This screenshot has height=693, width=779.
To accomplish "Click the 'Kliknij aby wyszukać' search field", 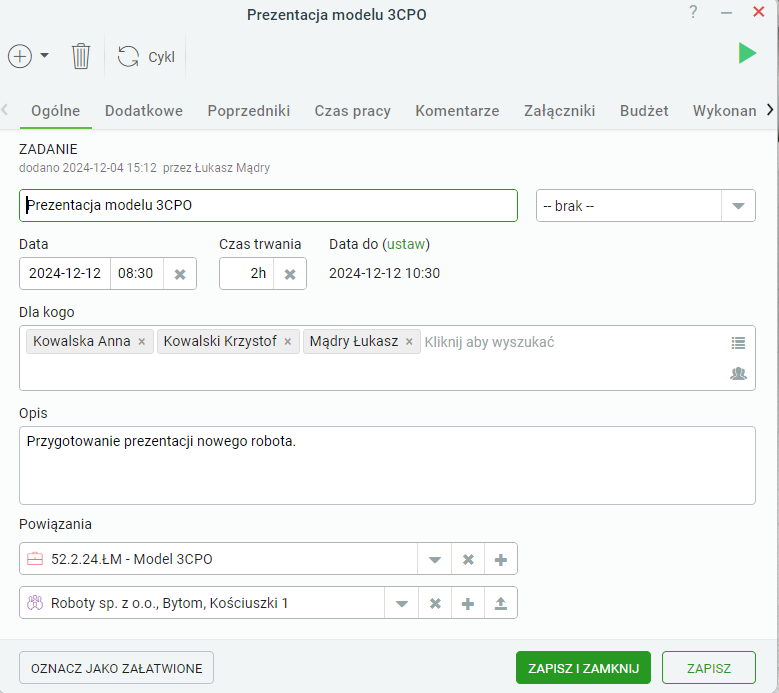I will (489, 342).
